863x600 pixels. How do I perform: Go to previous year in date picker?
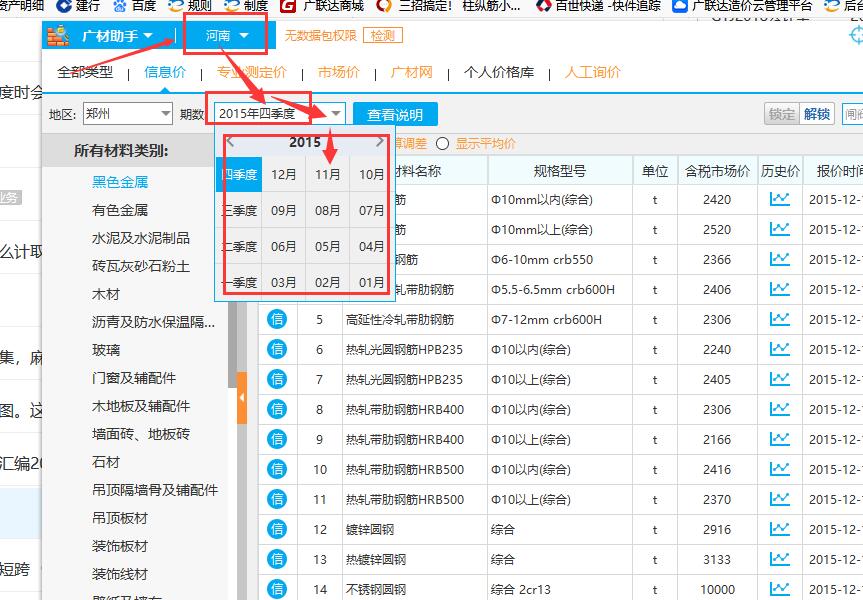[x=230, y=143]
